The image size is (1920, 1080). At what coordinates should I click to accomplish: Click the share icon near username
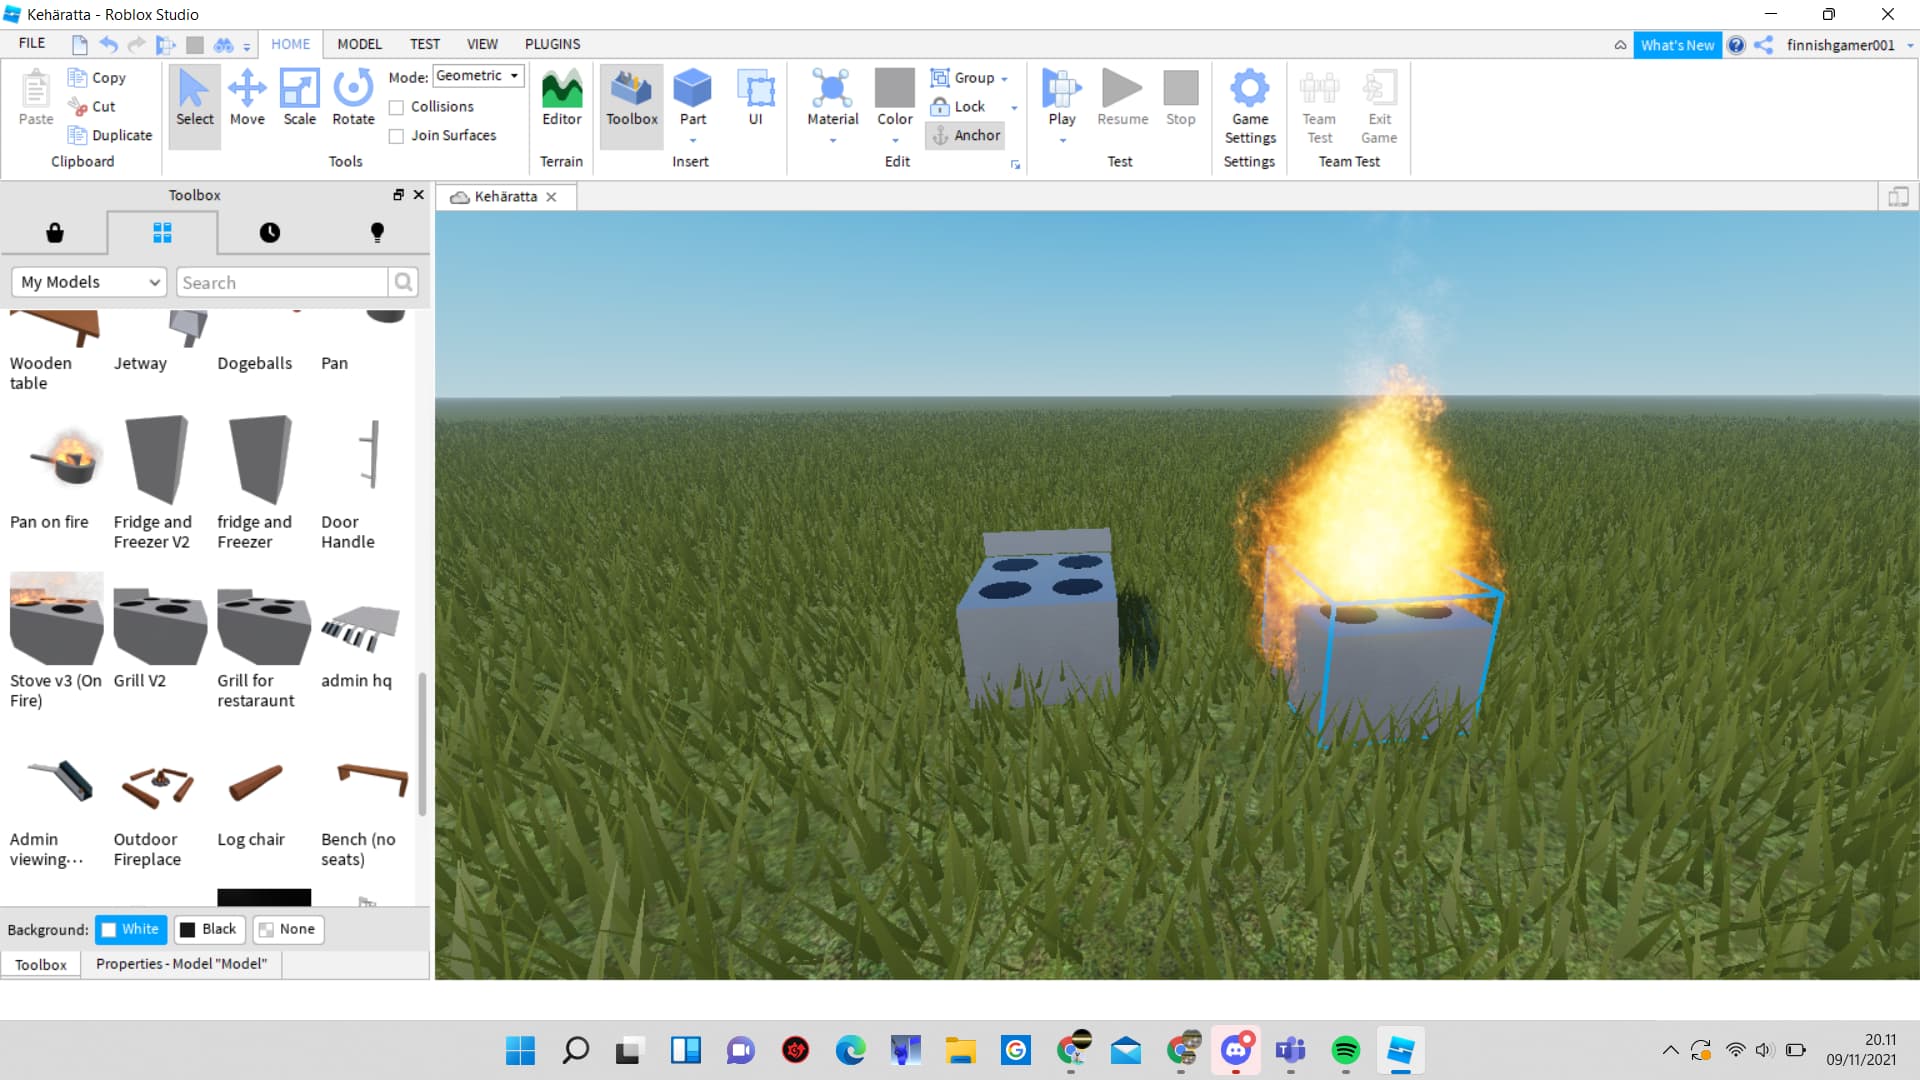[1763, 45]
